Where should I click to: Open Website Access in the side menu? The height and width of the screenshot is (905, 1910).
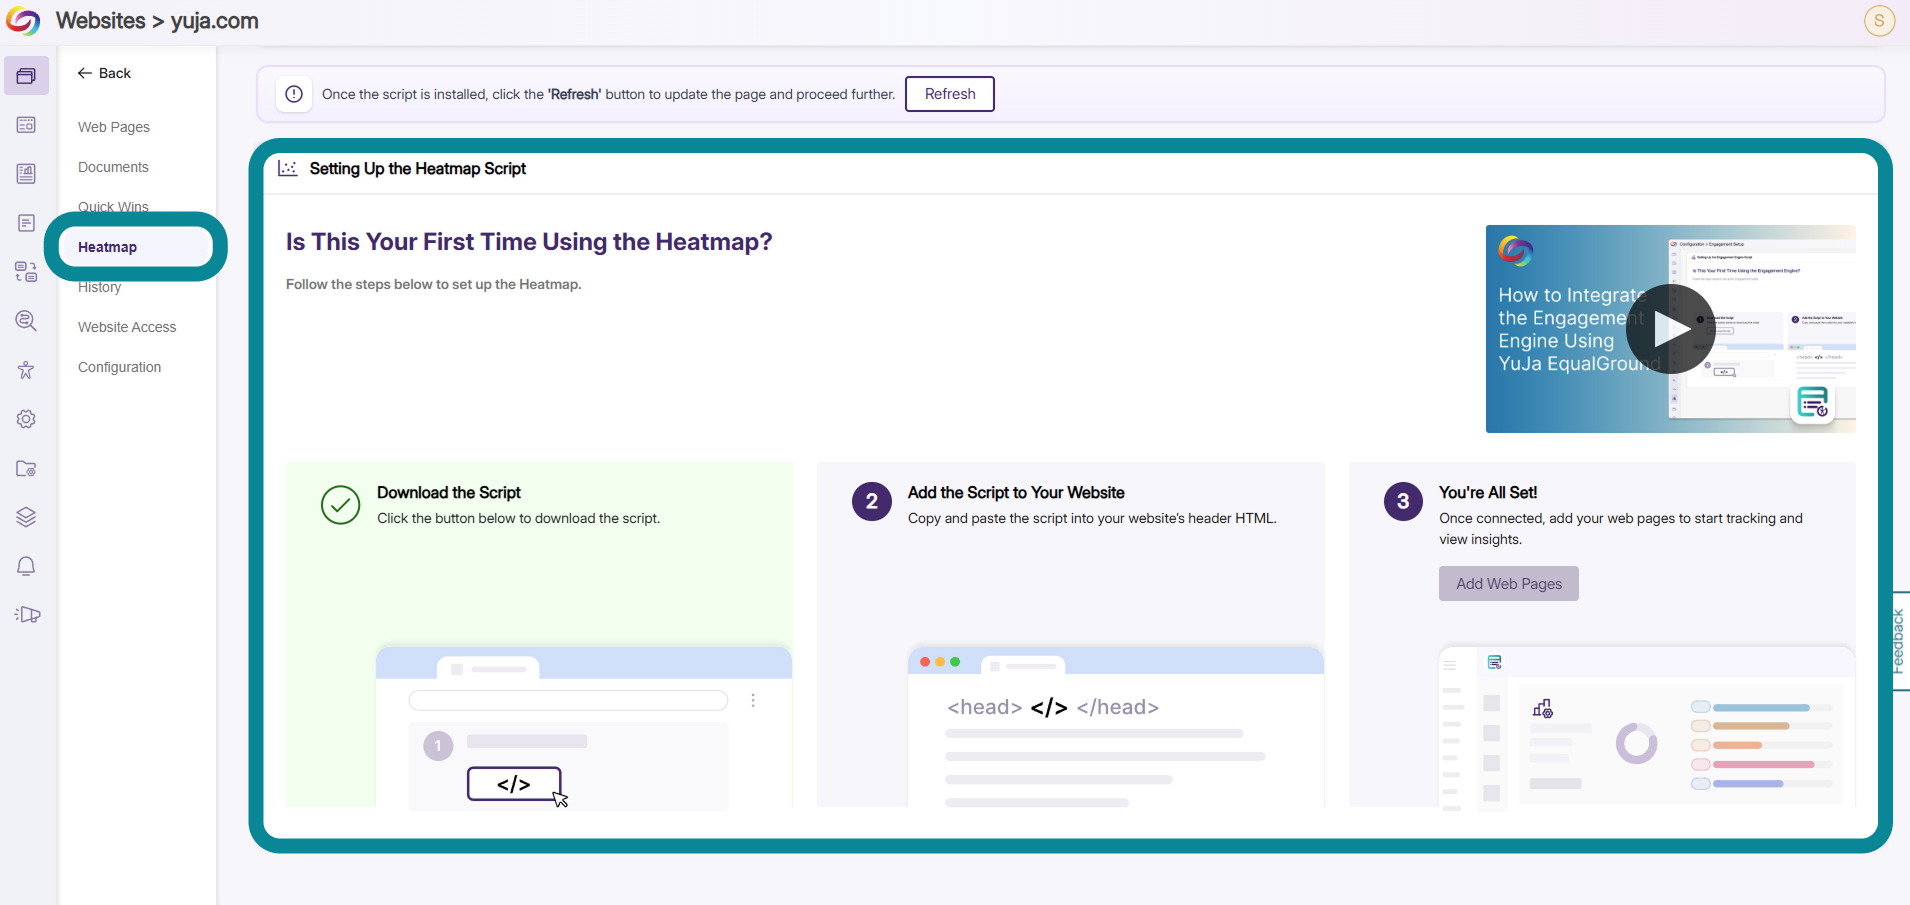(x=127, y=327)
